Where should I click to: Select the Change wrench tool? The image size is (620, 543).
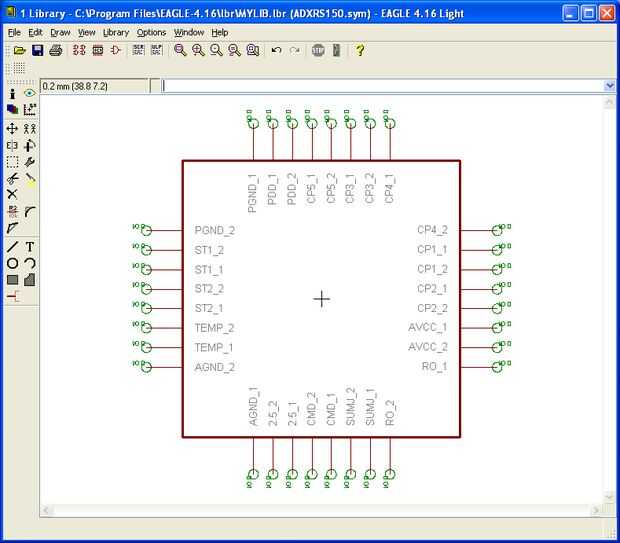click(30, 162)
